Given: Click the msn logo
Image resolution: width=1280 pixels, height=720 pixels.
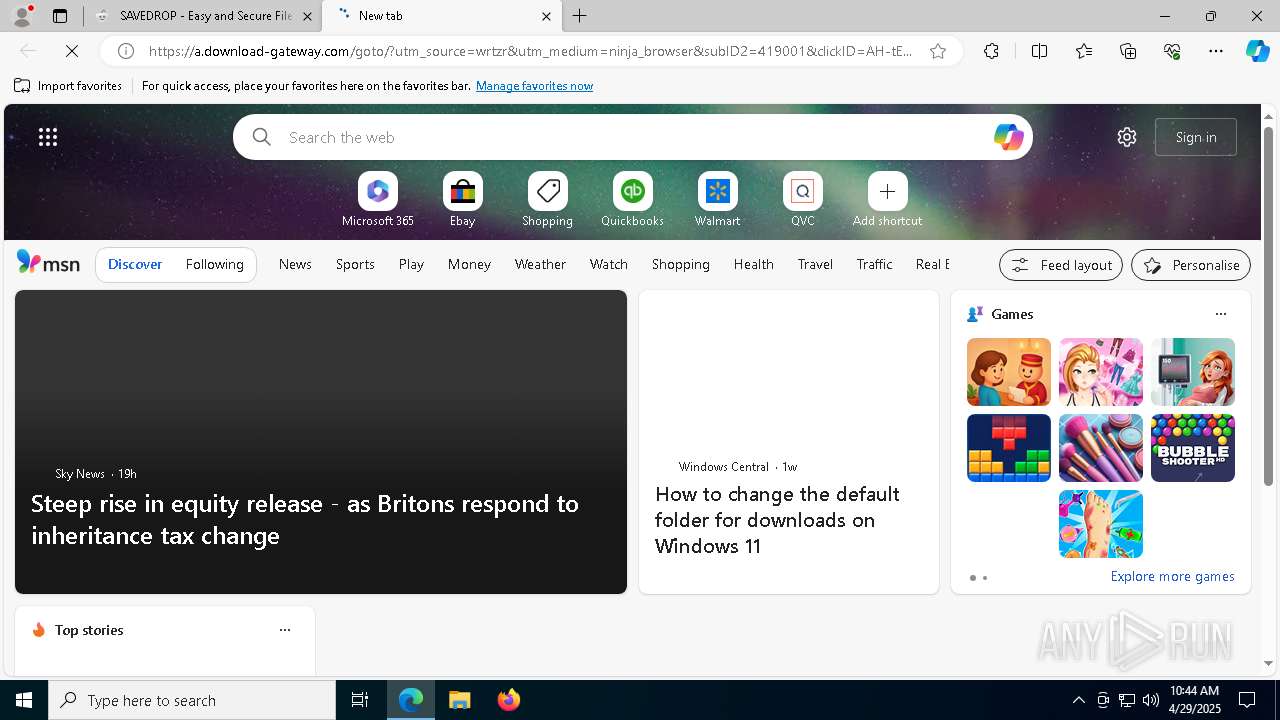Looking at the screenshot, I should [48, 263].
